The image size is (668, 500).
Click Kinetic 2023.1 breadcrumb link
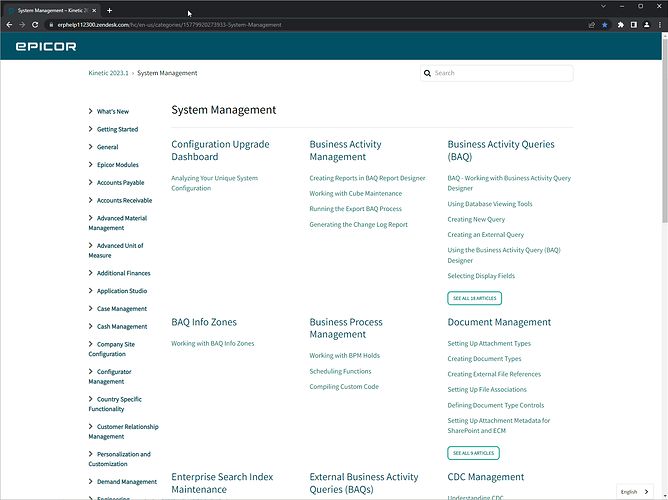[108, 73]
